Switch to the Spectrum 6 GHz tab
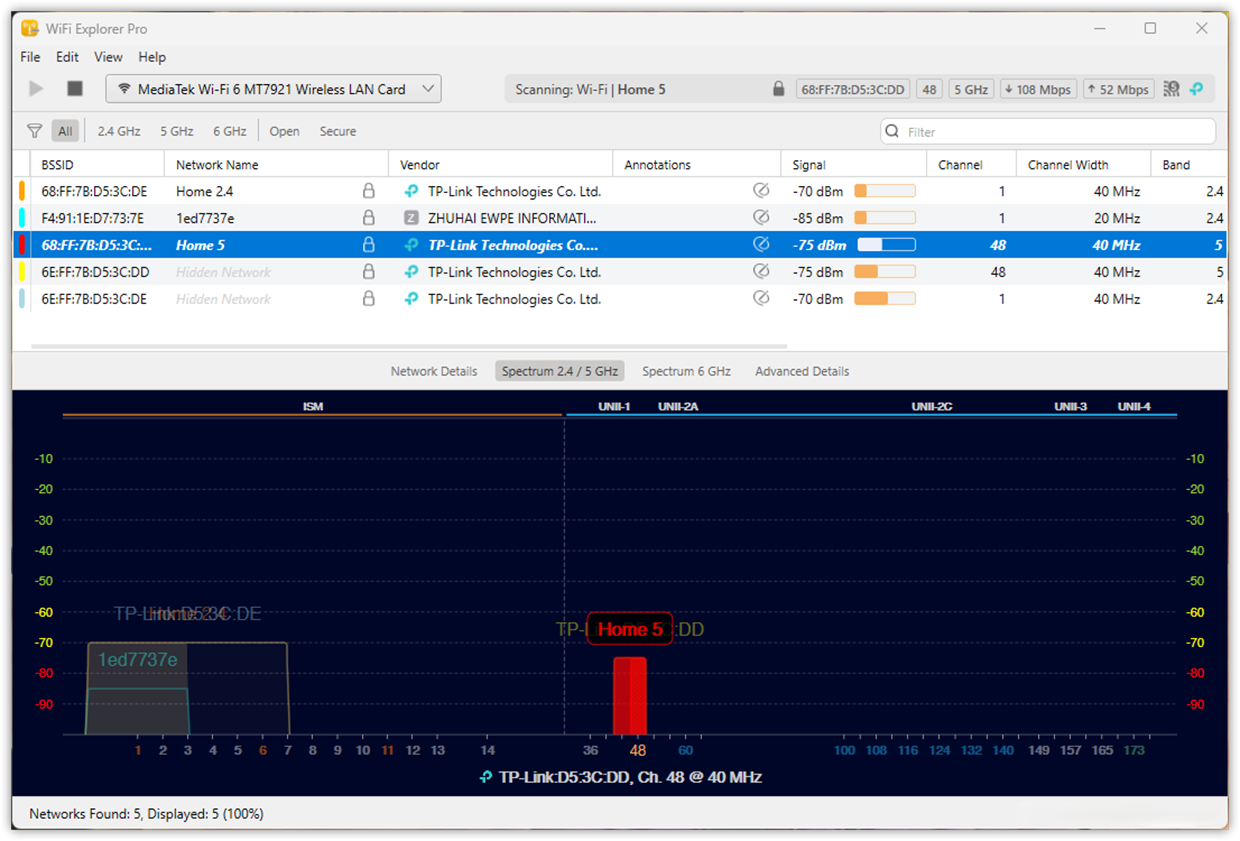Screen dimensions: 1240x841 tap(686, 370)
